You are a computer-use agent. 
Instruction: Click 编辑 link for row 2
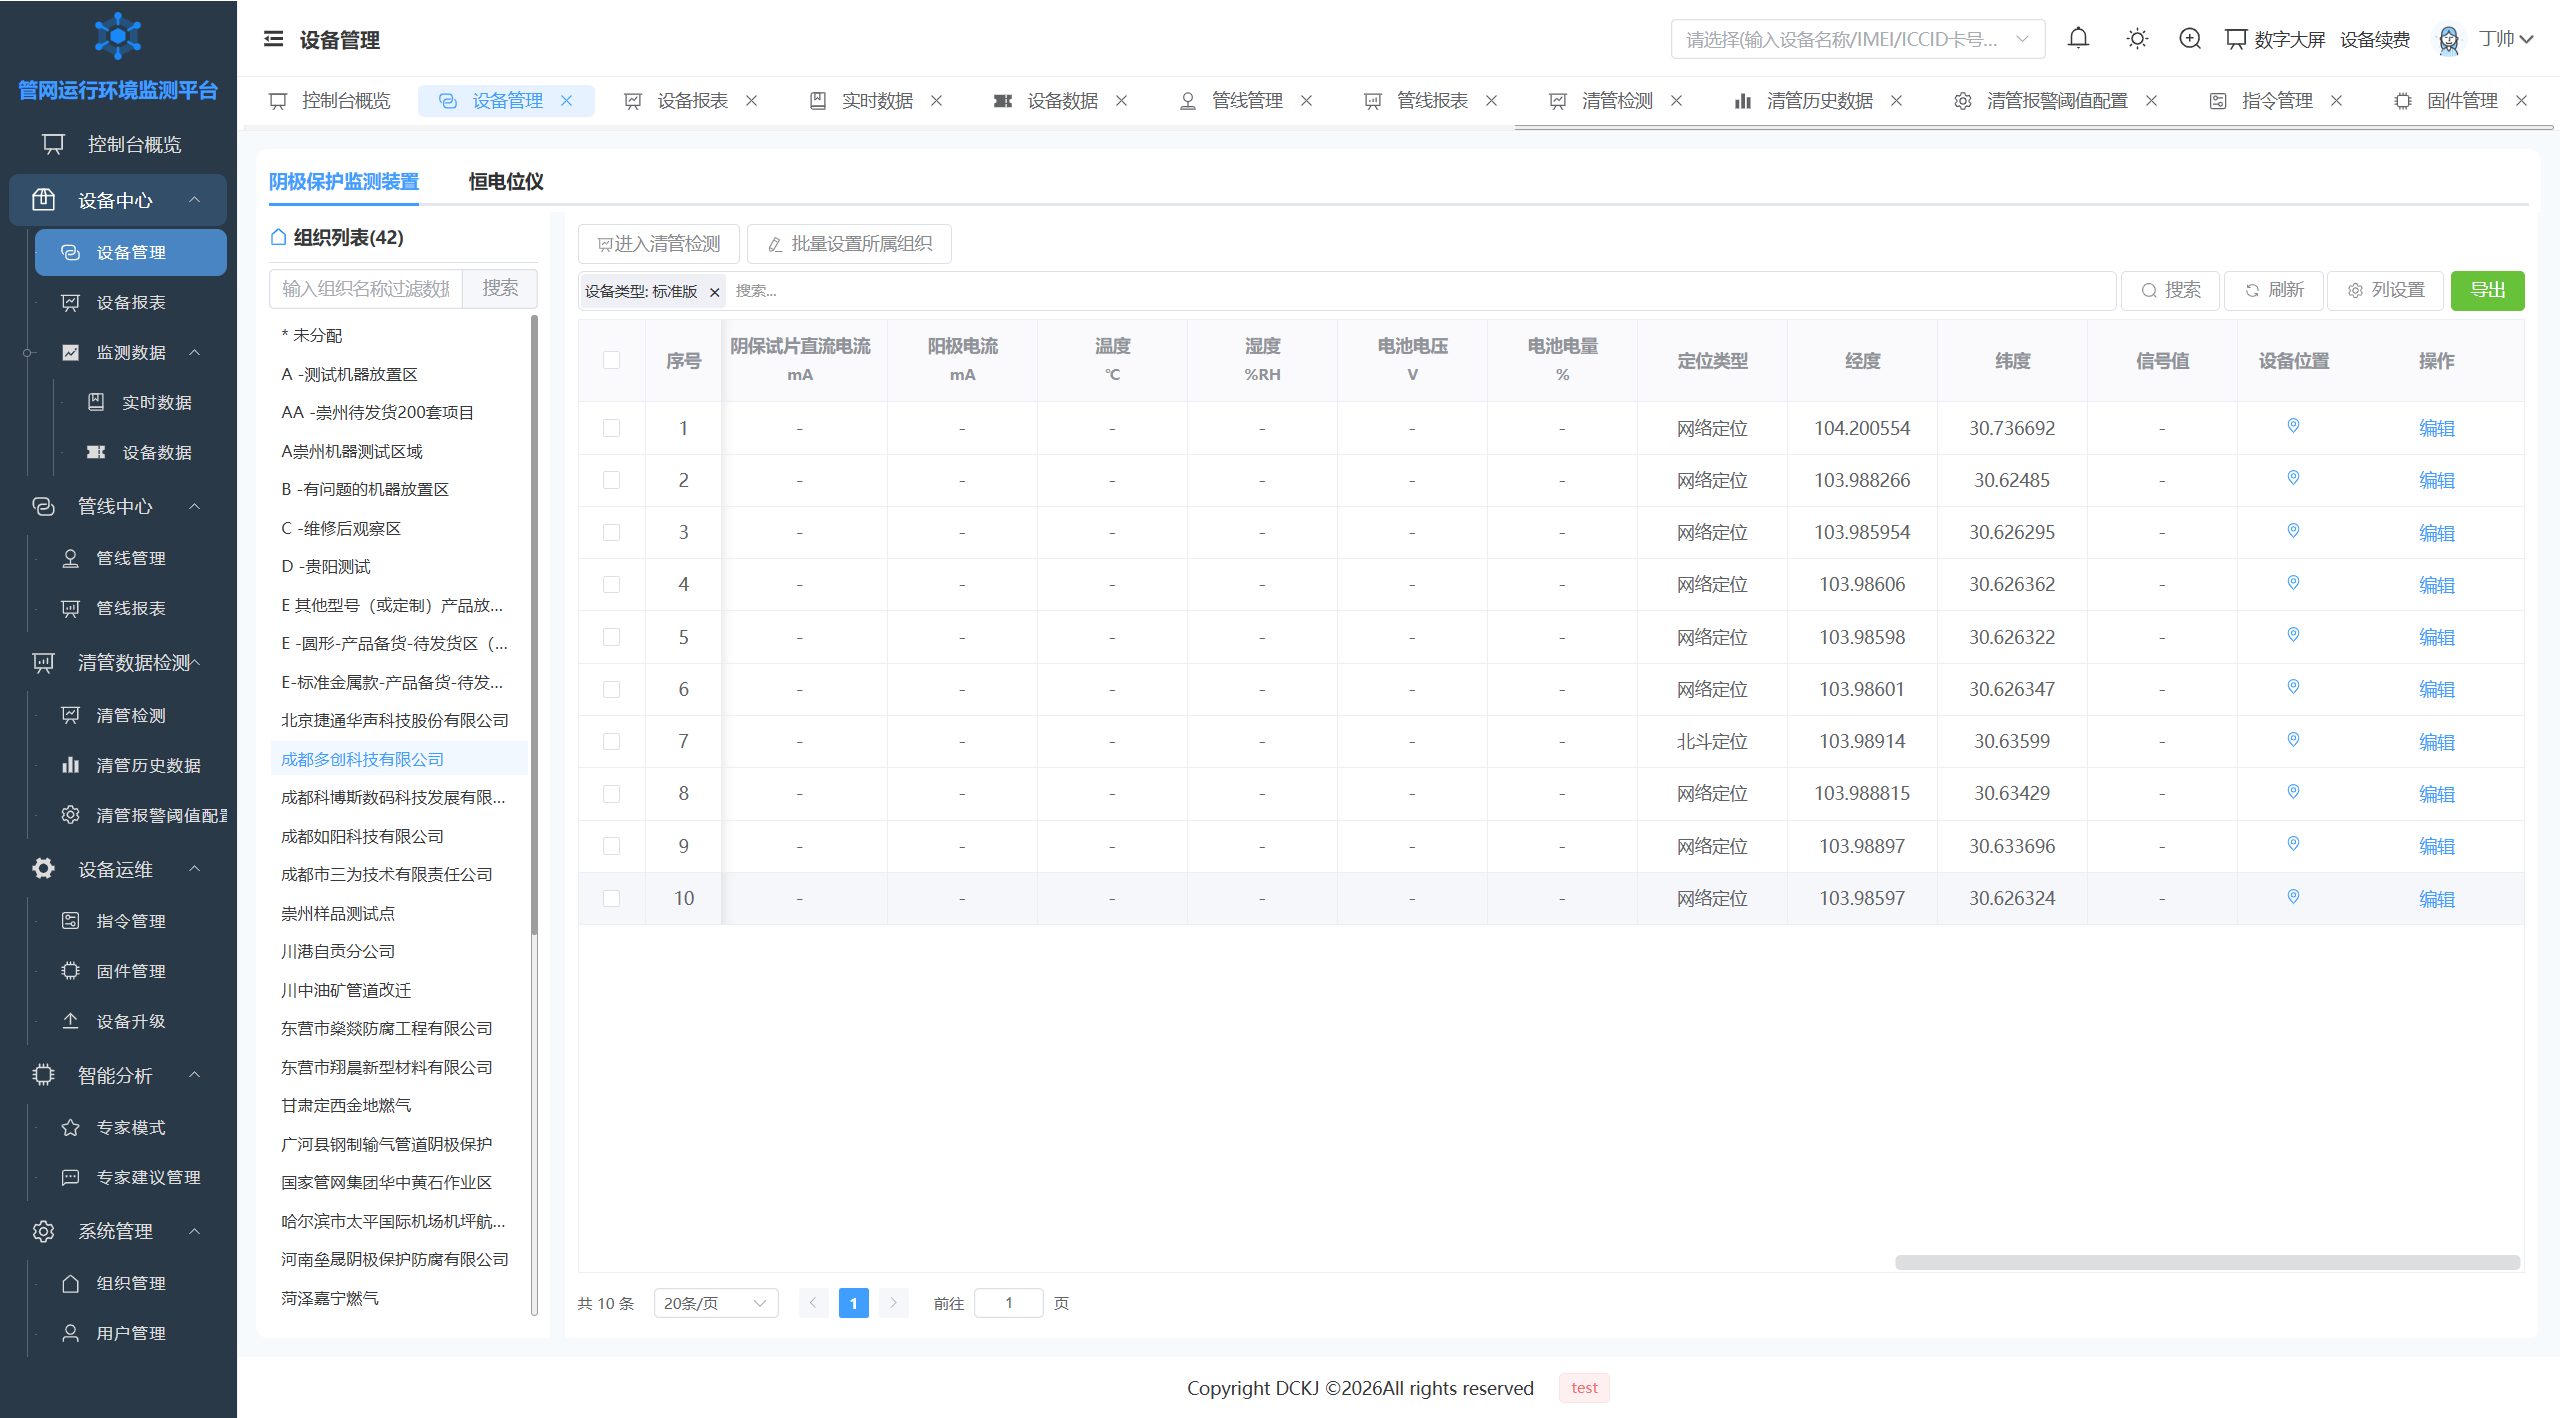click(2436, 481)
